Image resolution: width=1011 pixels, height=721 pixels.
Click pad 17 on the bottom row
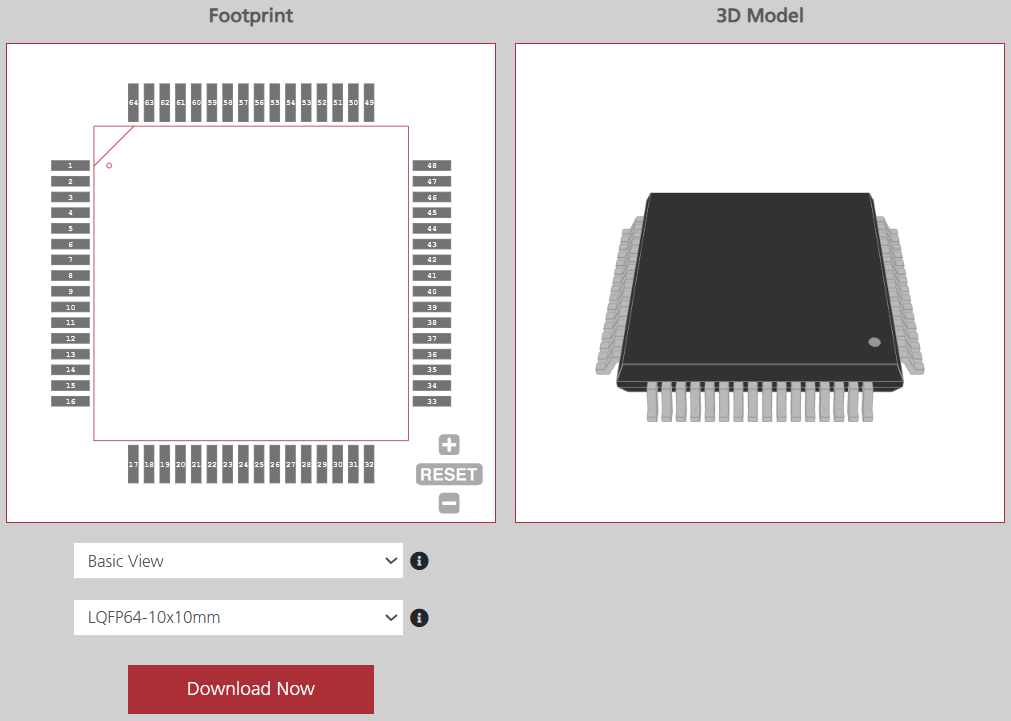tap(133, 464)
